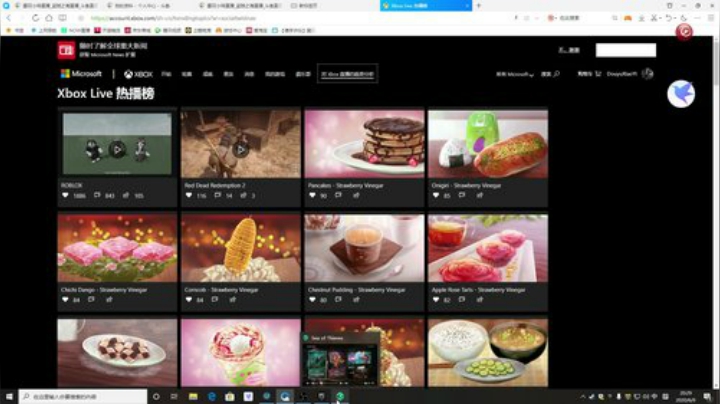This screenshot has width=720, height=404.
Task: Switch to the second browser tab
Action: (148, 6)
